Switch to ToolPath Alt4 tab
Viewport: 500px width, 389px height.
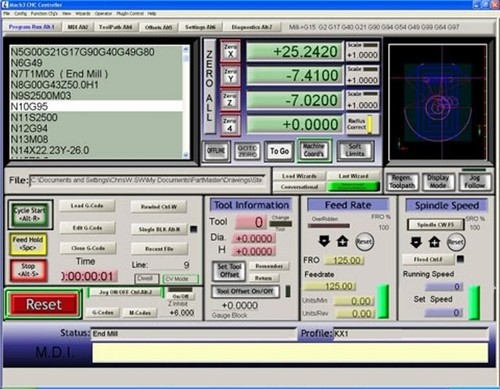115,27
